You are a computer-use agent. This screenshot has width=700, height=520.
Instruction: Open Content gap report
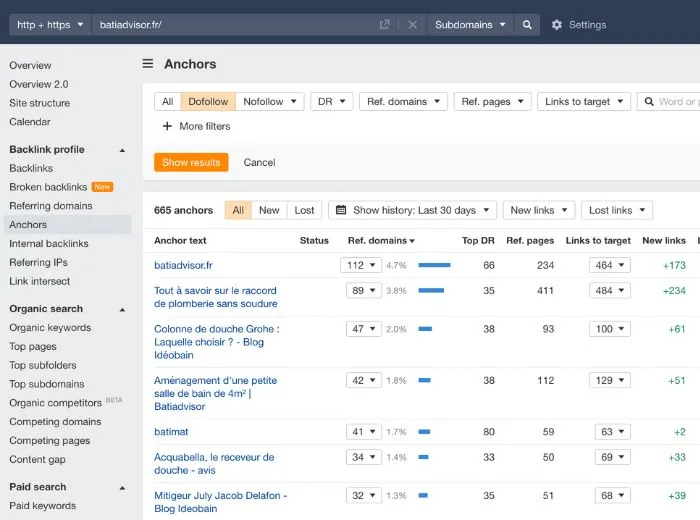click(x=38, y=459)
